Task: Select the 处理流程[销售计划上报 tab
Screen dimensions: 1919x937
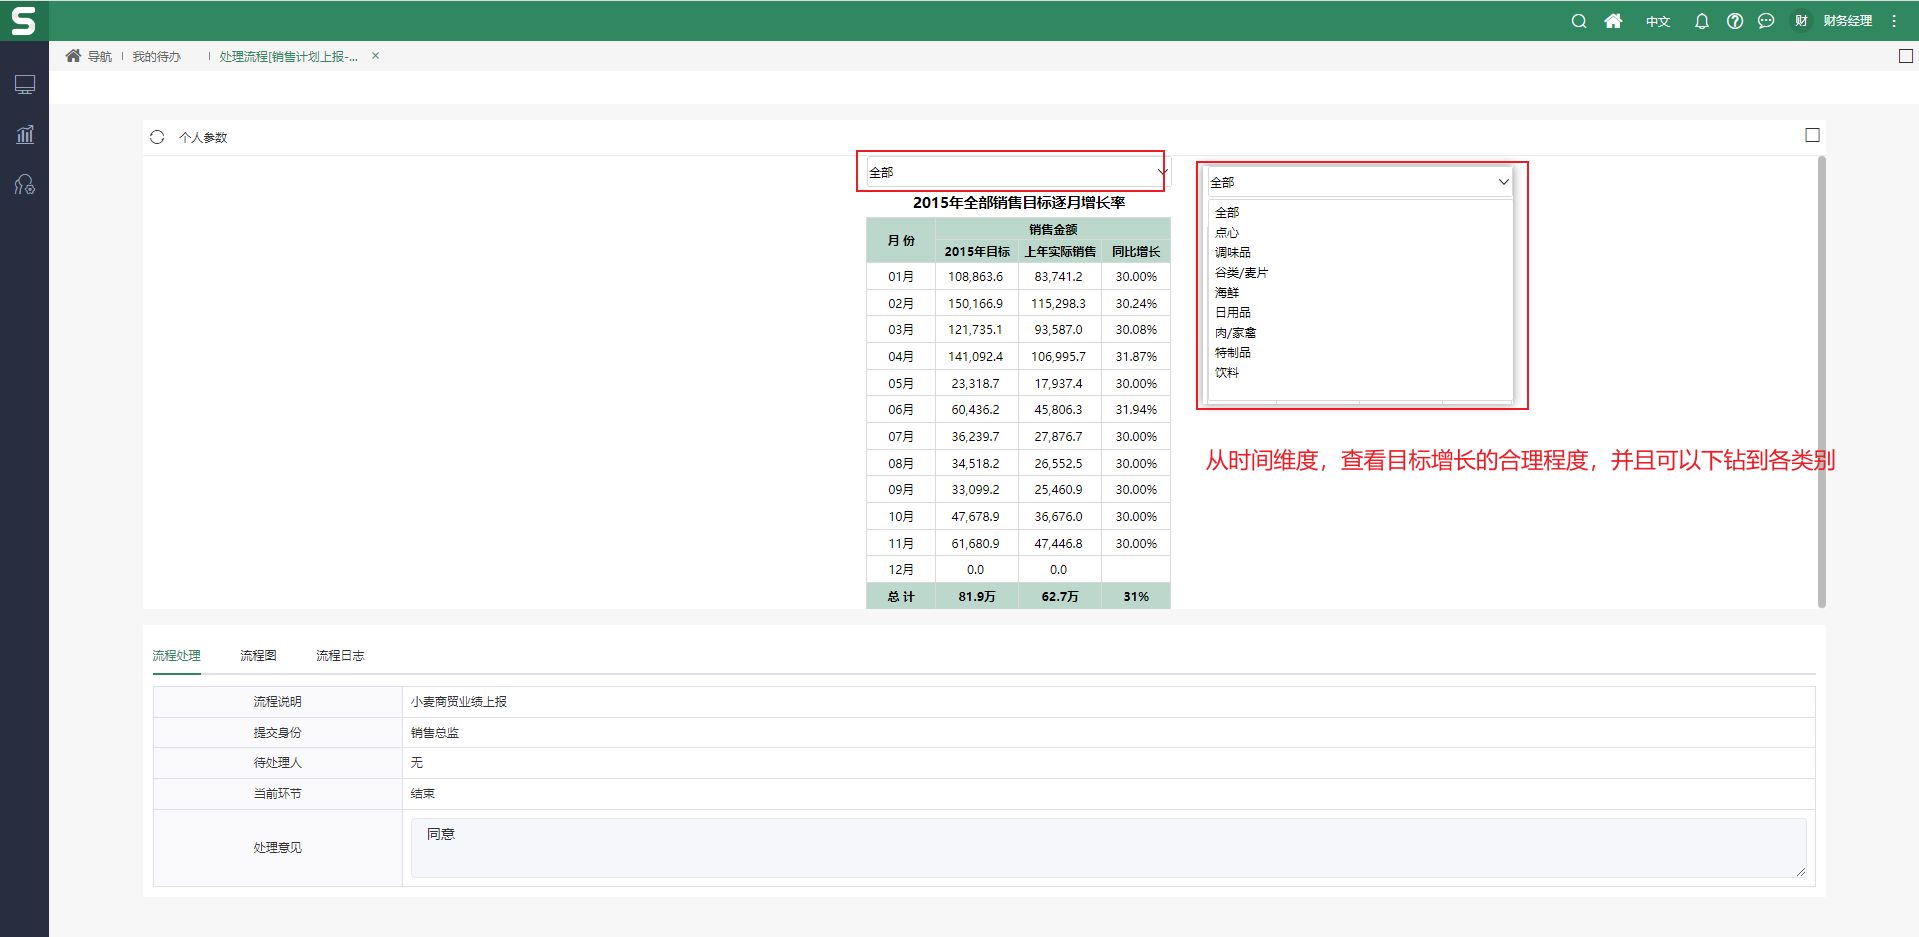Action: 288,57
